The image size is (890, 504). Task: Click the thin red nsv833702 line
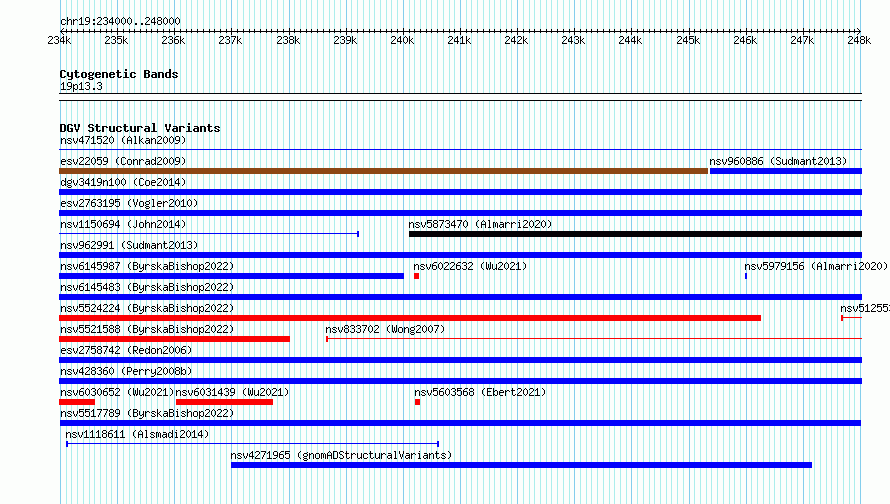594,339
